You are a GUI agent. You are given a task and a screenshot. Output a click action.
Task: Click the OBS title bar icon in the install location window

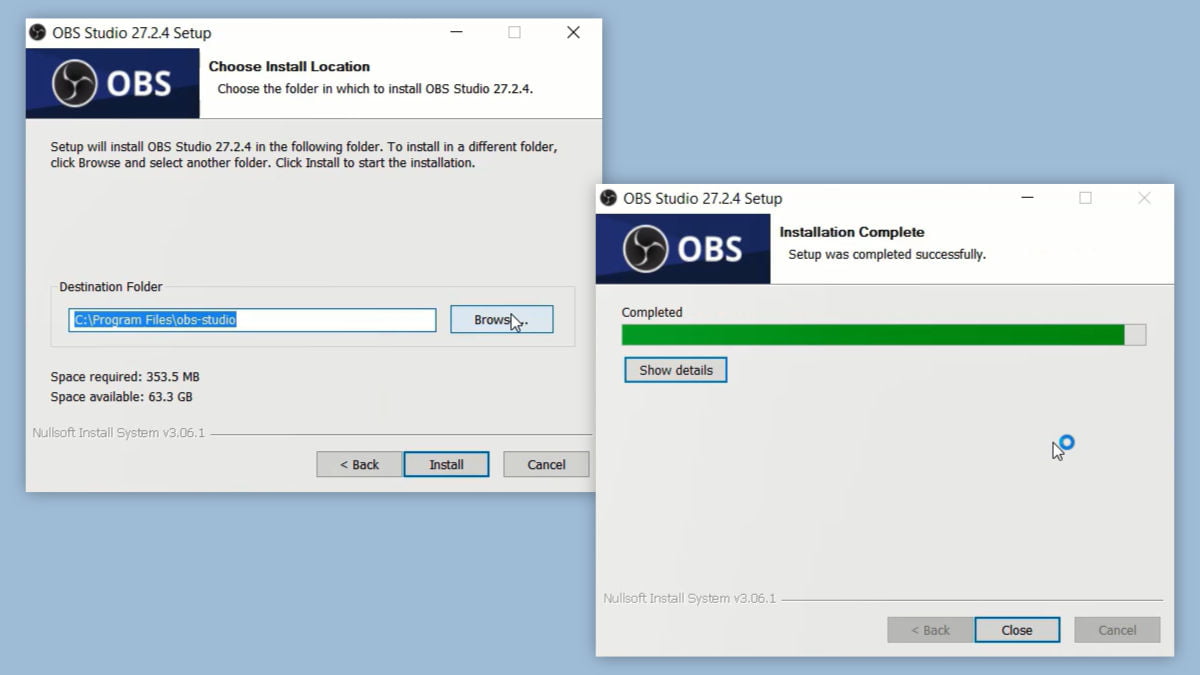pyautogui.click(x=38, y=32)
